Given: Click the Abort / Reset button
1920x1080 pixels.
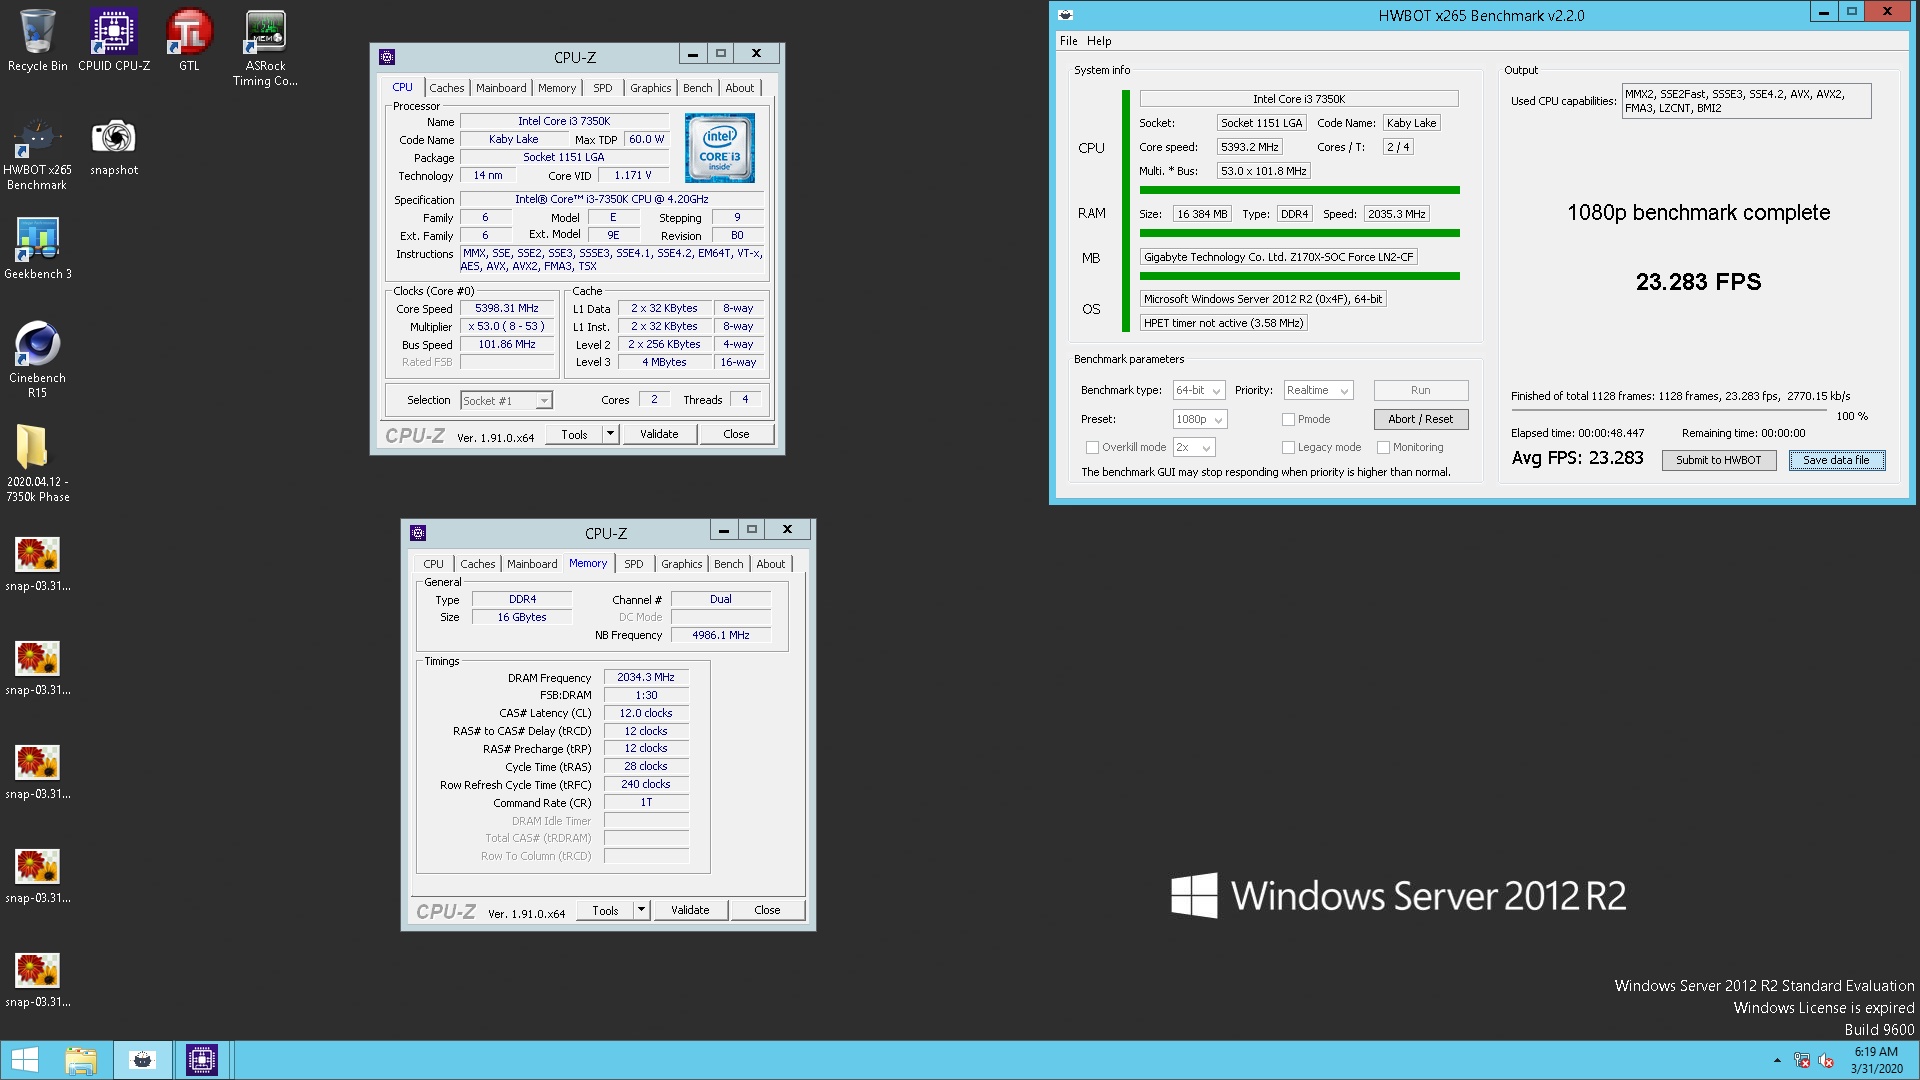Looking at the screenshot, I should (1420, 419).
